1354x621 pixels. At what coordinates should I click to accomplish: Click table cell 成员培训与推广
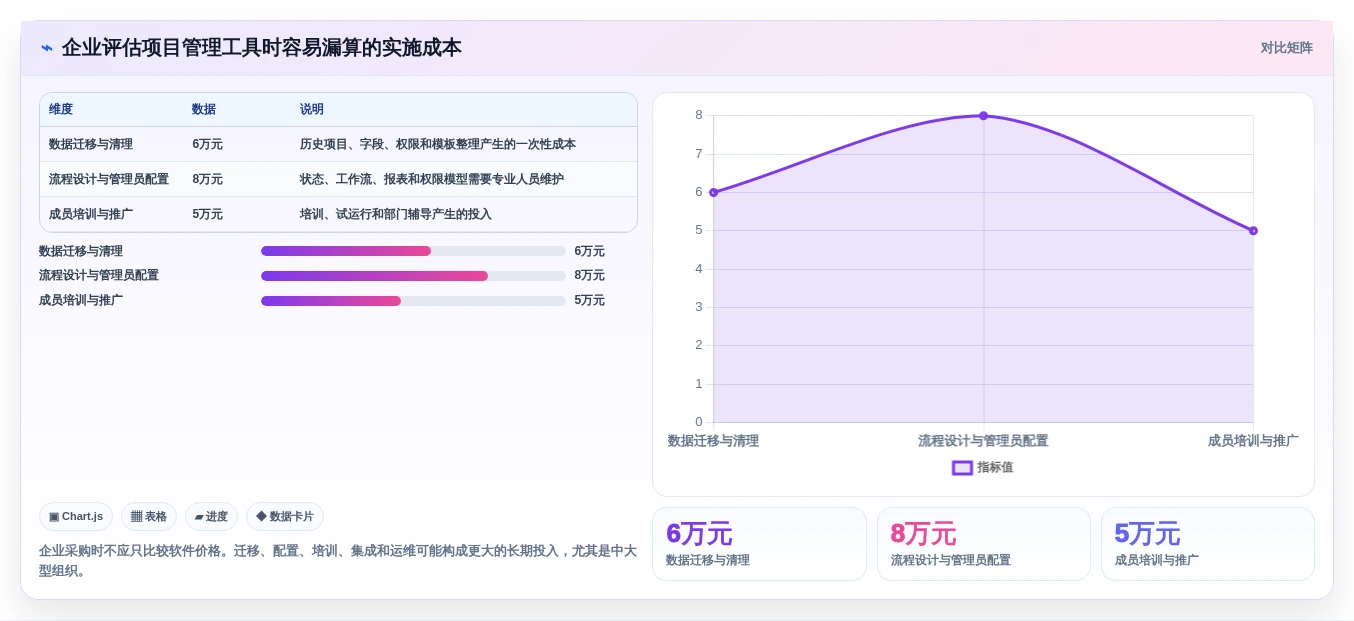click(x=91, y=214)
